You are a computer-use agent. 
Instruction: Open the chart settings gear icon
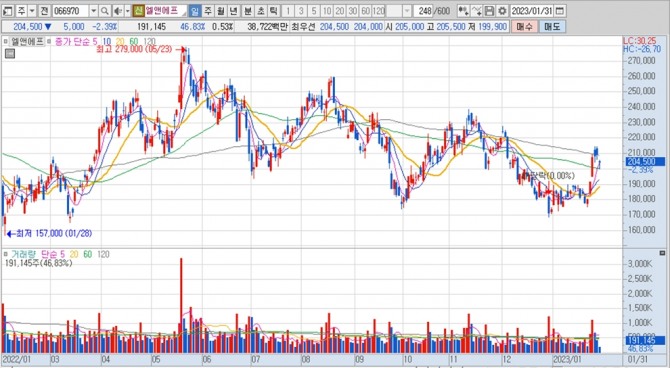pyautogui.click(x=502, y=11)
